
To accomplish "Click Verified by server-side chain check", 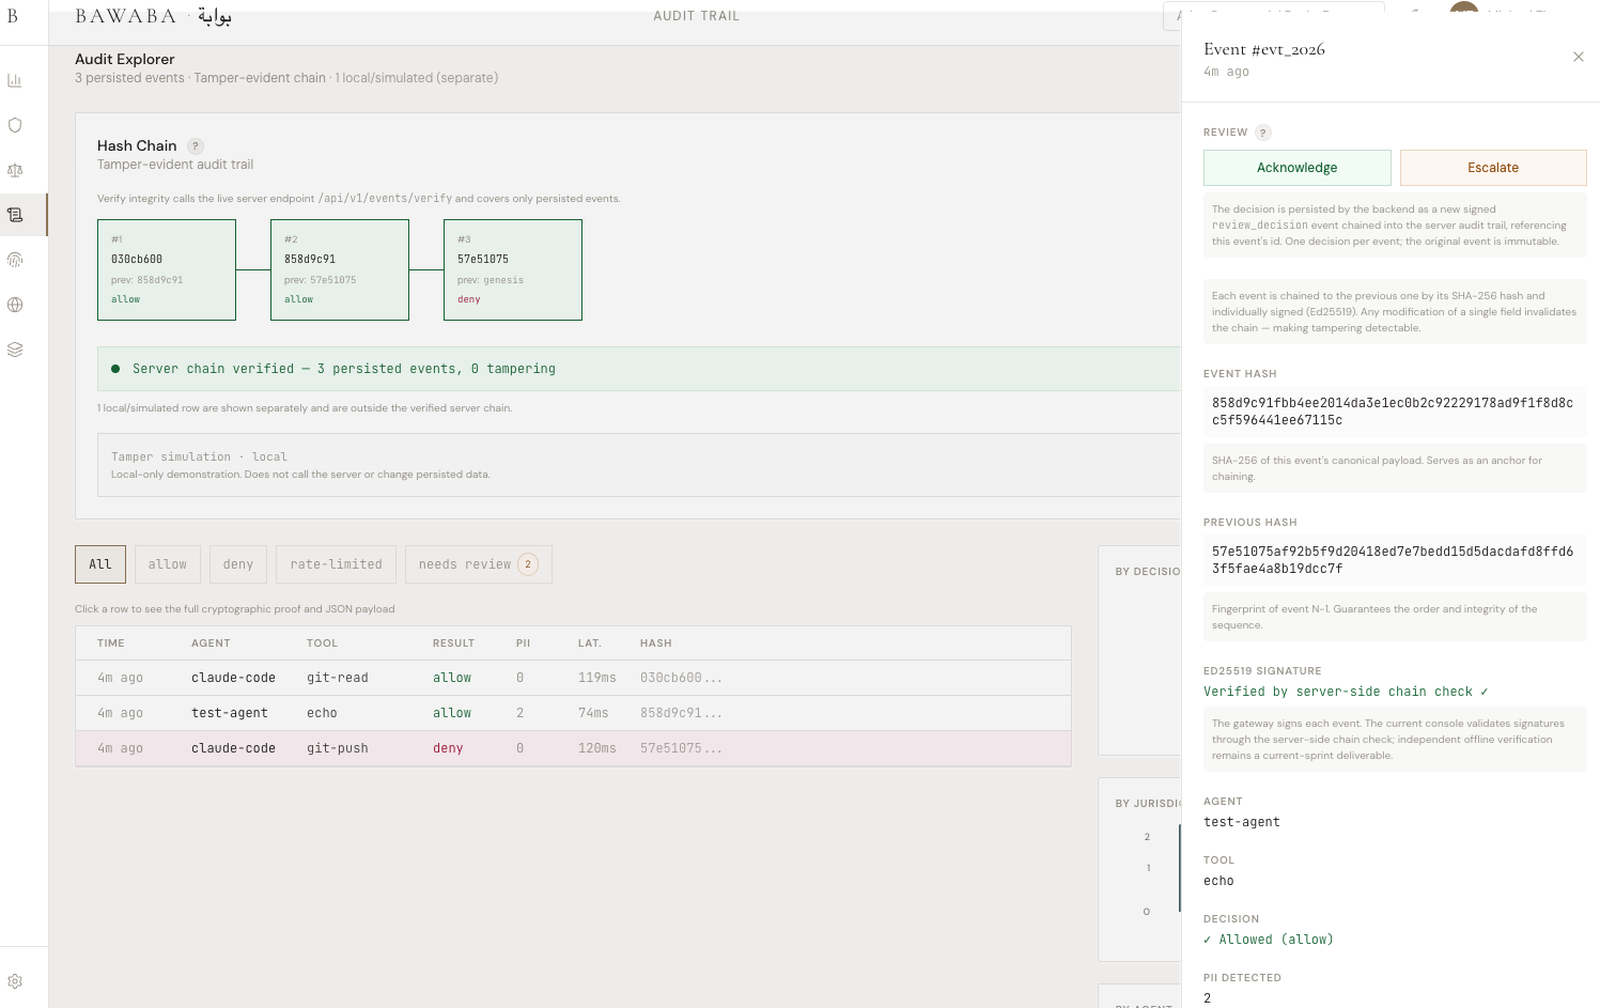I will 1346,692.
